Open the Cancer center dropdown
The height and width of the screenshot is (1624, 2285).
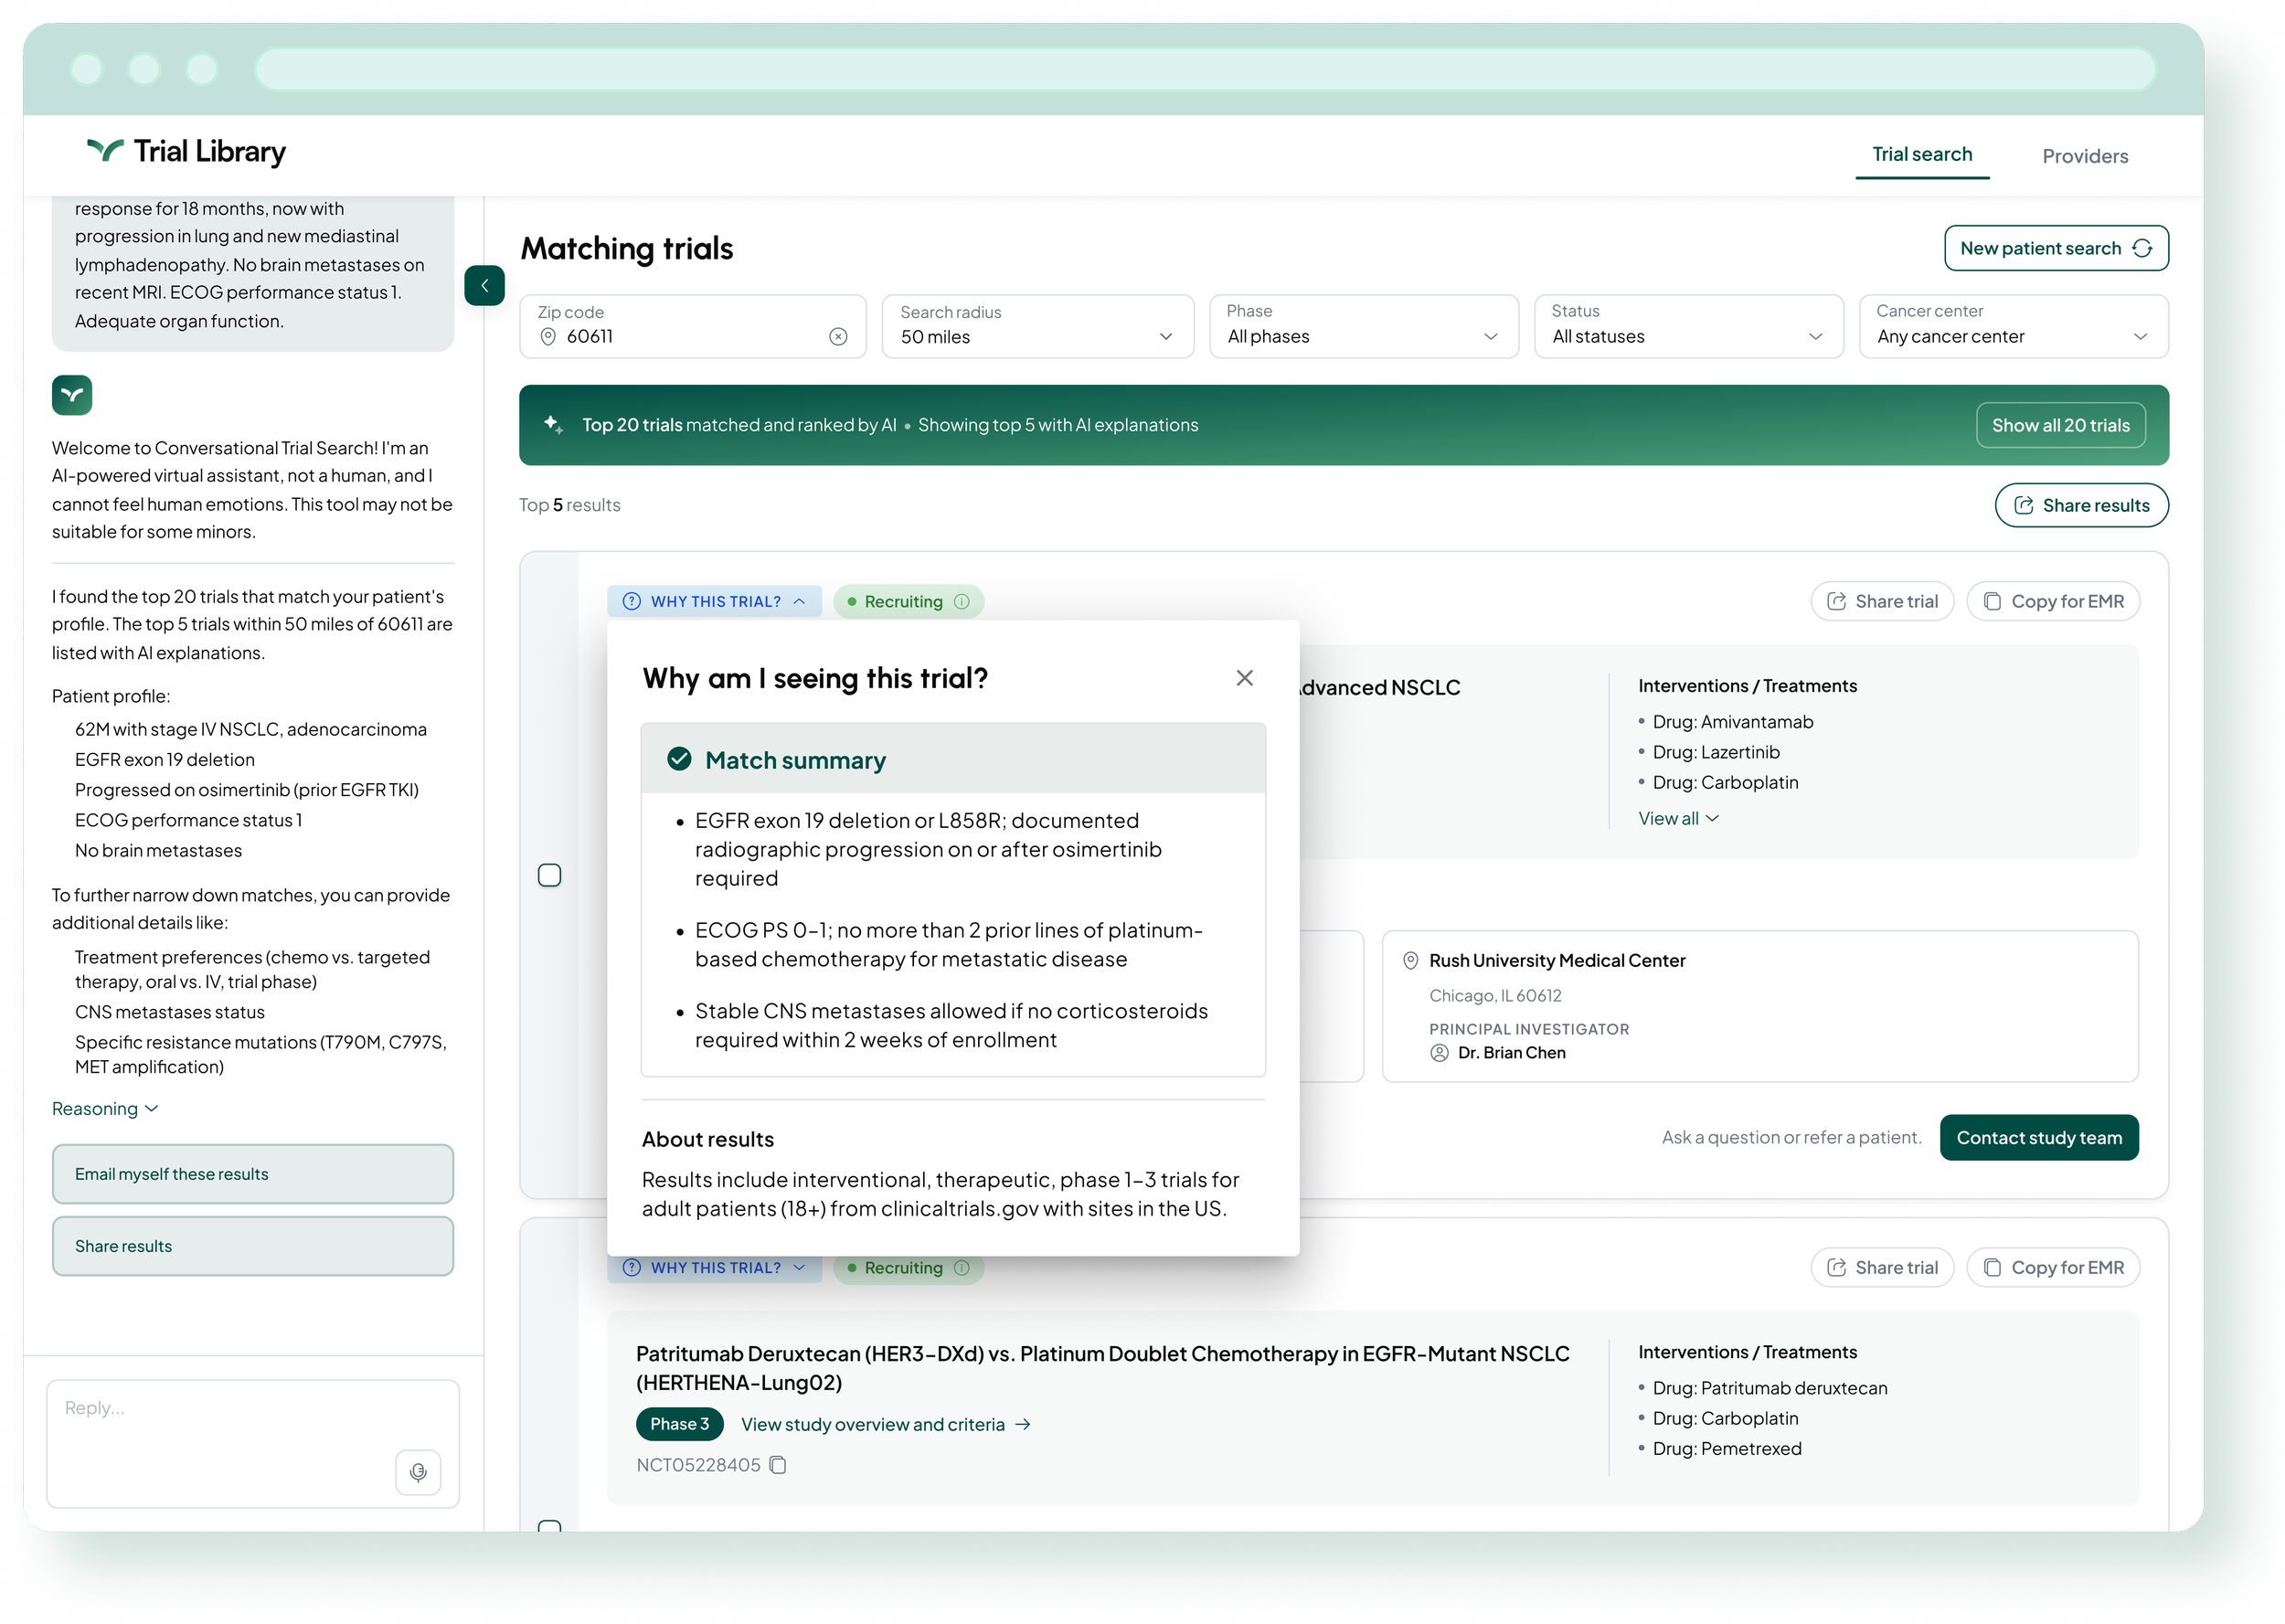pyautogui.click(x=2013, y=326)
